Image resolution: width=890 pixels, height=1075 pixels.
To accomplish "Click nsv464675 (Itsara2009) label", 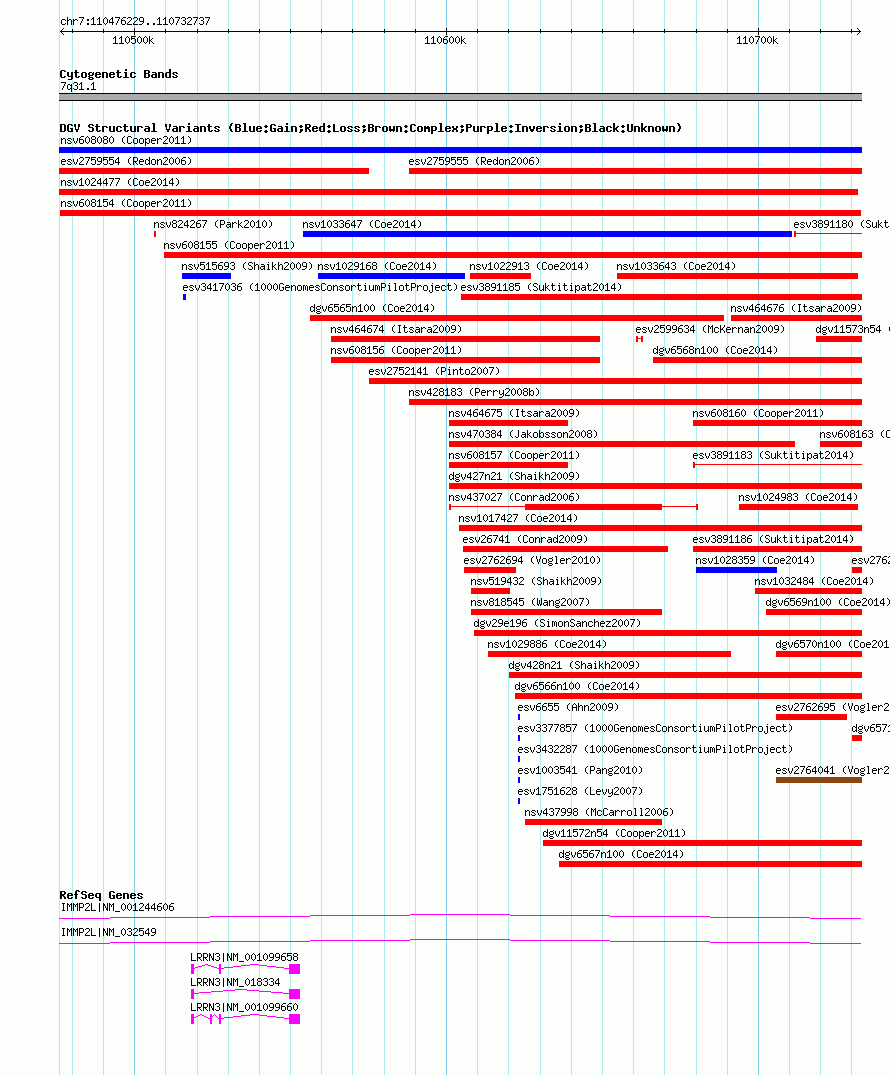I will (514, 414).
